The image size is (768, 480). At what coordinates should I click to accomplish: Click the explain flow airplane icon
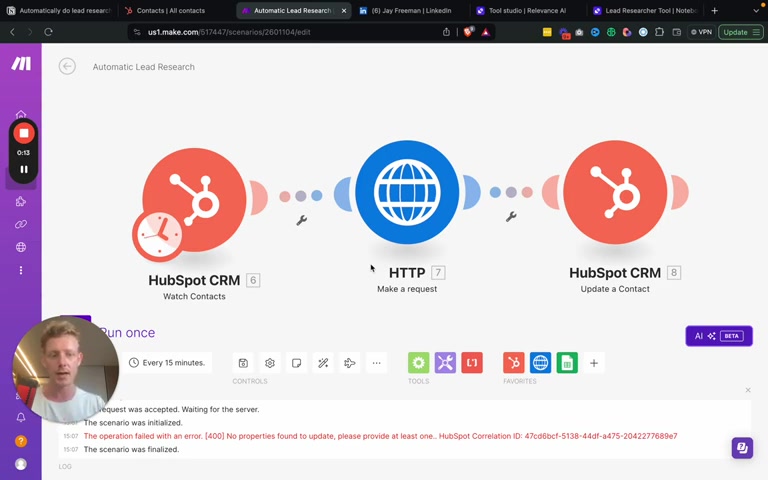click(350, 363)
